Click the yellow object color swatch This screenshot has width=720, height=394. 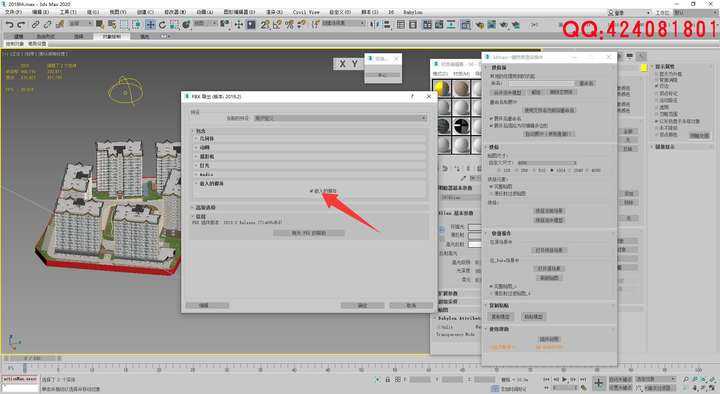click(x=644, y=68)
